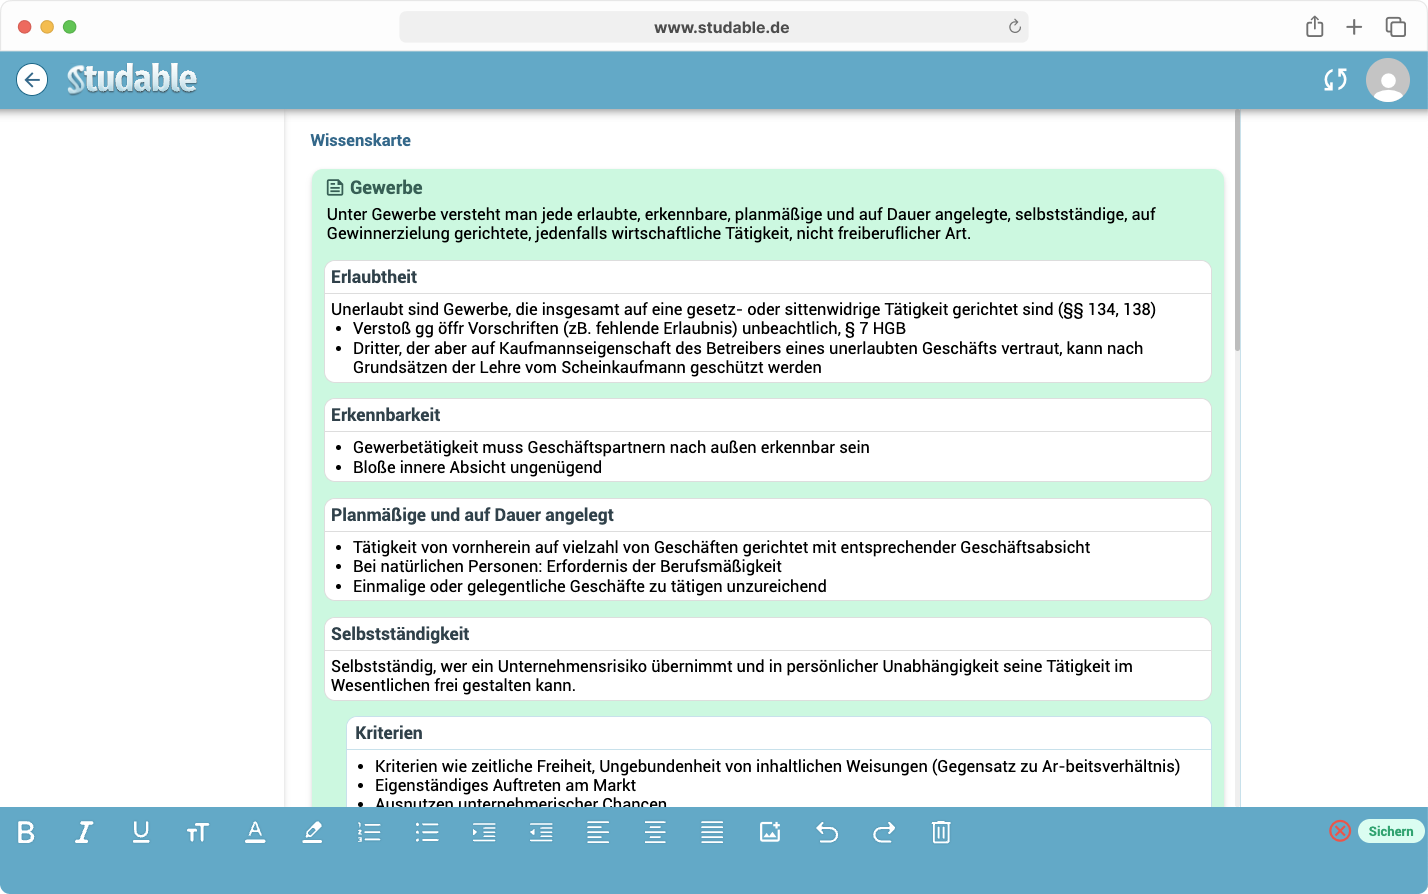Toggle italic text formatting
This screenshot has height=894, width=1428.
[x=84, y=832]
